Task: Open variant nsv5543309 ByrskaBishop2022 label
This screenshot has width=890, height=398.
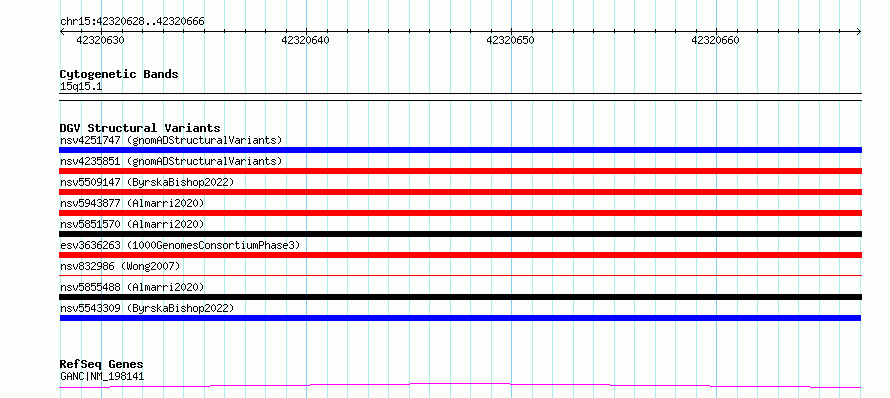Action: (147, 308)
